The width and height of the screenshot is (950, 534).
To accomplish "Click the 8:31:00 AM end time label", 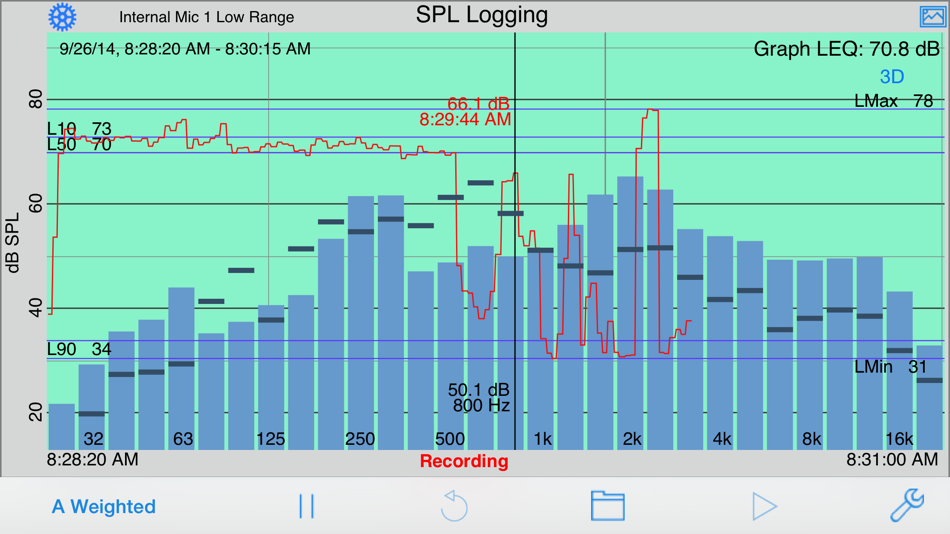I will 892,460.
